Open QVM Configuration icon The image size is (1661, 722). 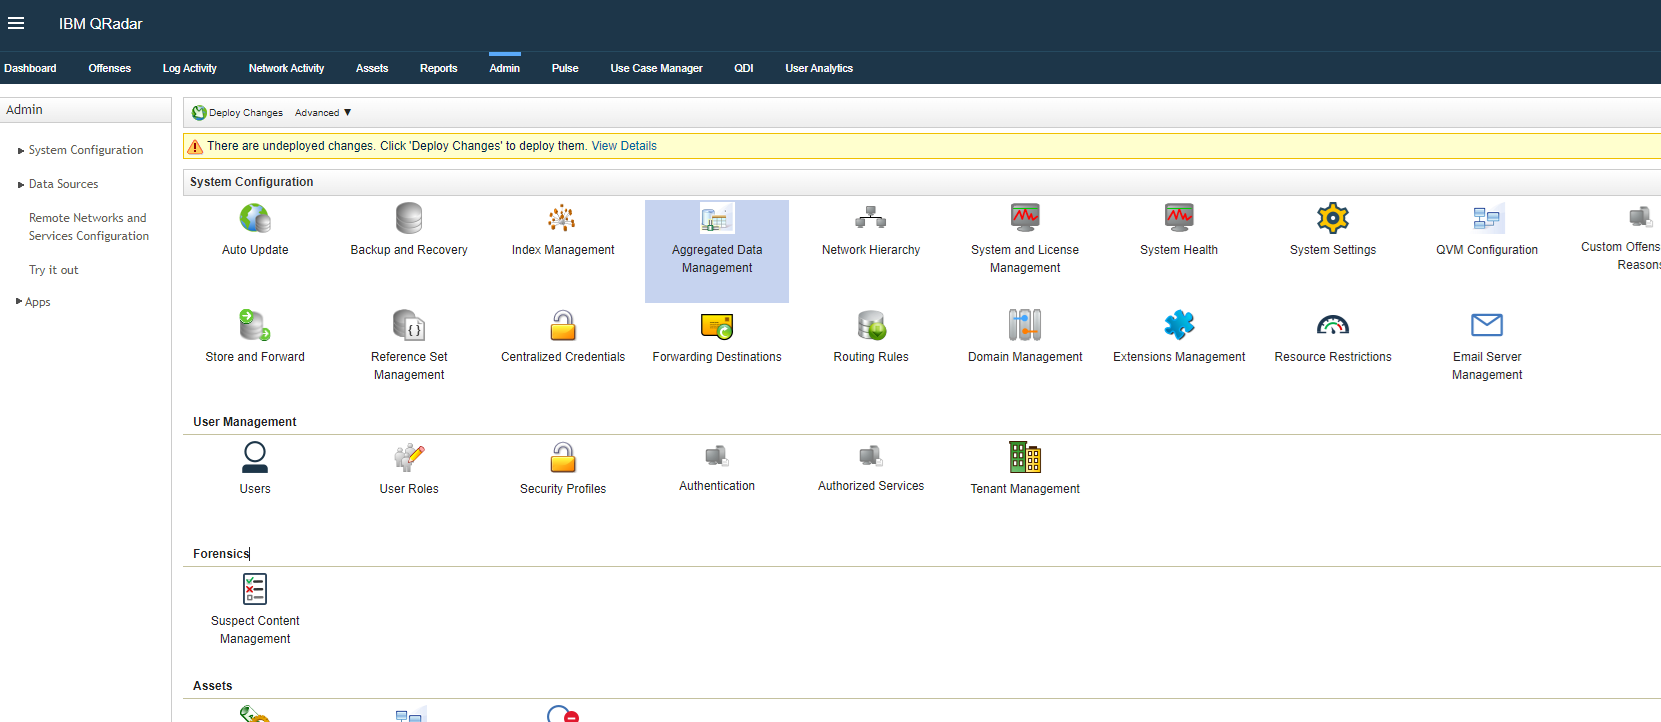(x=1487, y=218)
